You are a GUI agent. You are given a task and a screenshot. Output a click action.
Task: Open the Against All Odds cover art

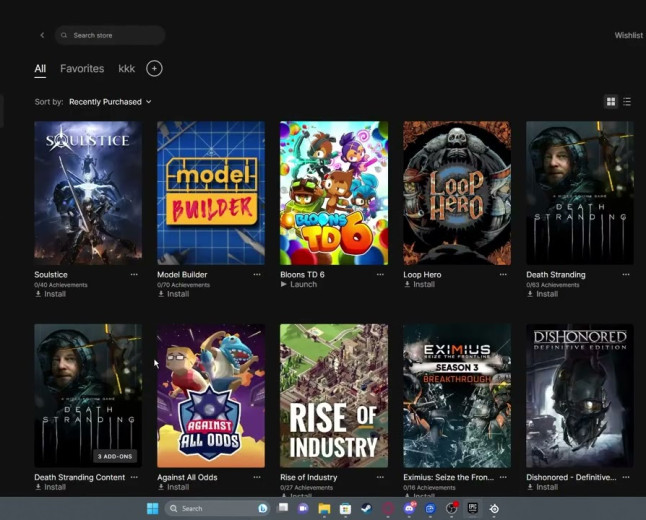[211, 396]
